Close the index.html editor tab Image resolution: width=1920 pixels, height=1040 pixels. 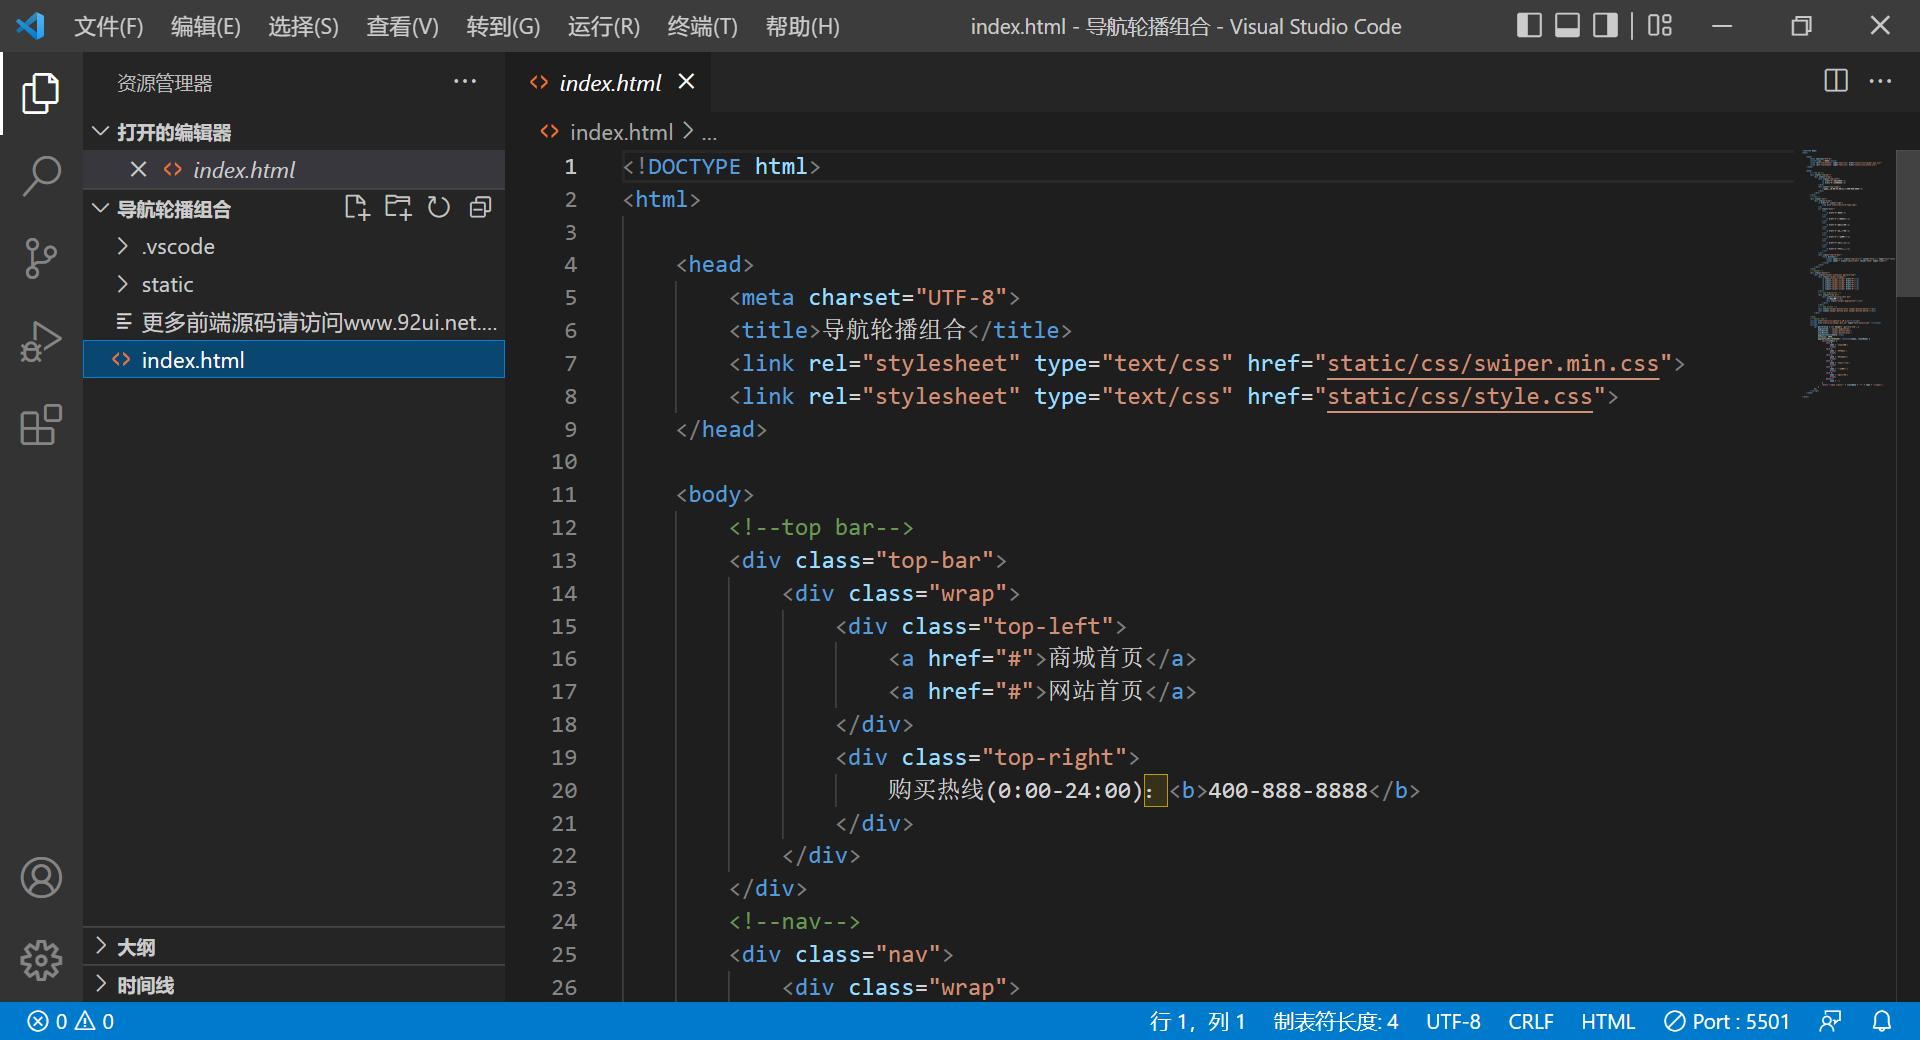686,82
